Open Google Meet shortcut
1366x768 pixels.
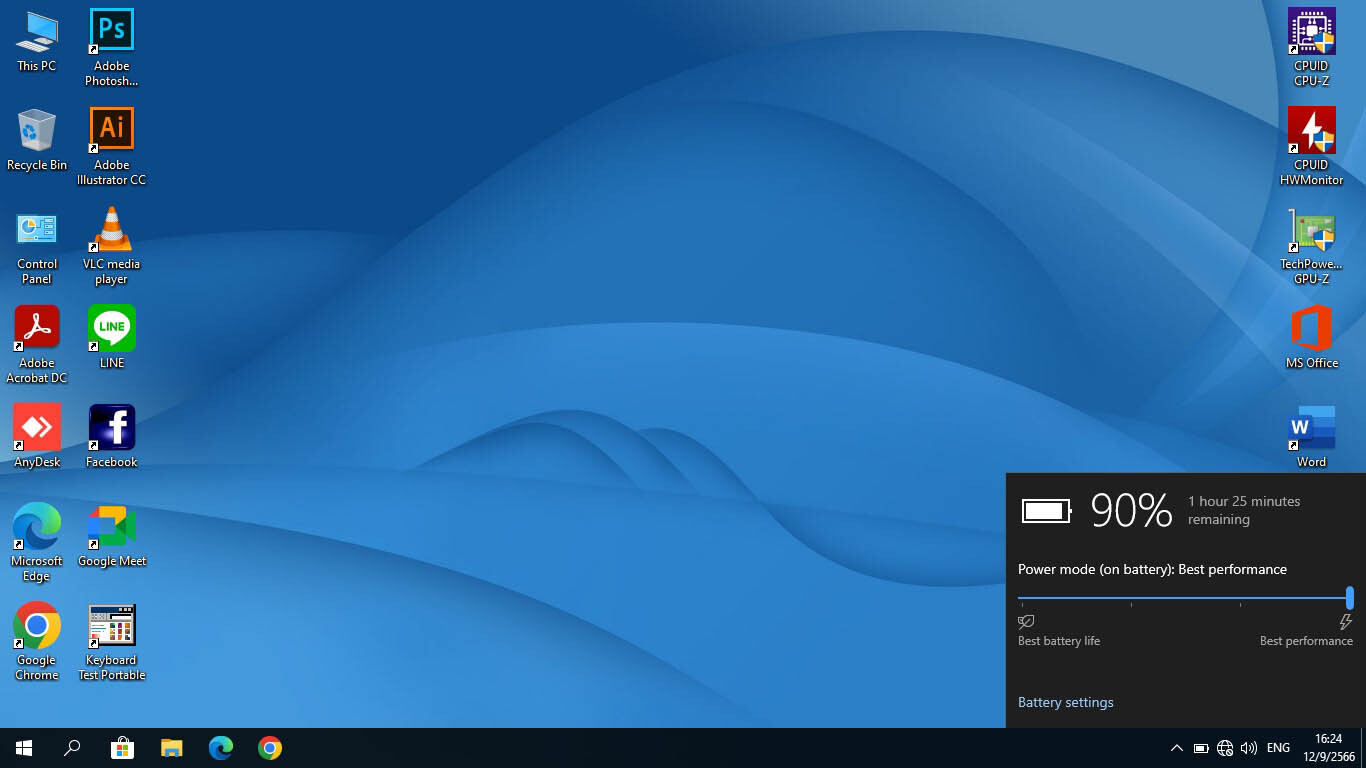111,536
